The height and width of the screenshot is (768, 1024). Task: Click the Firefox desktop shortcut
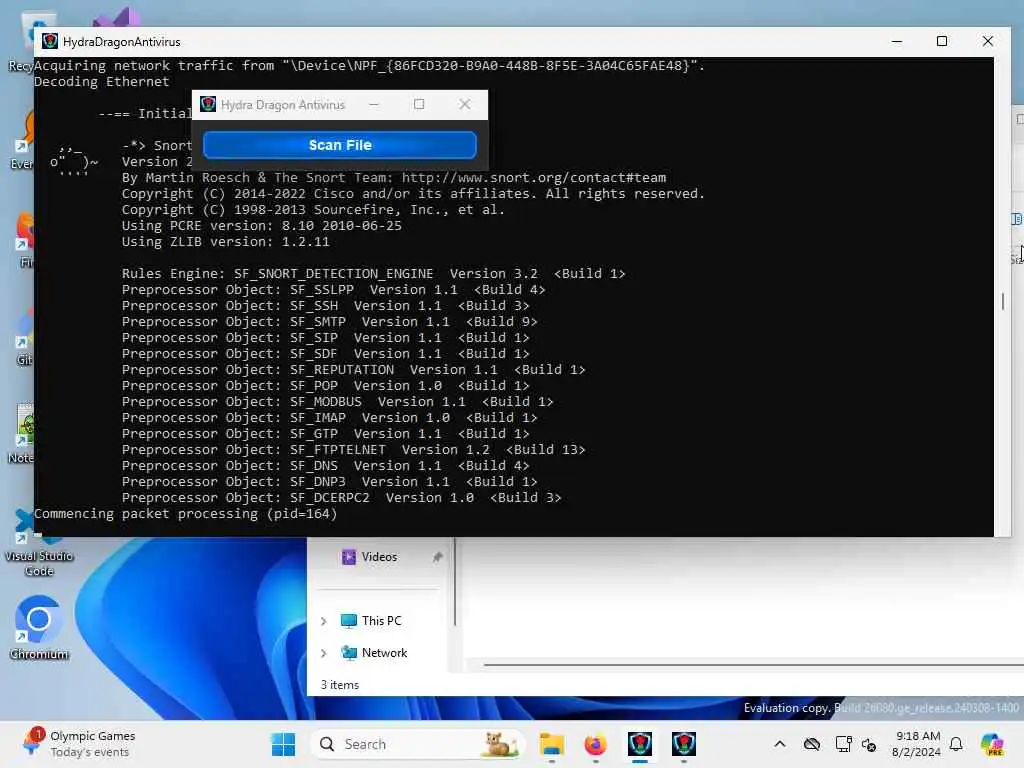pos(25,240)
